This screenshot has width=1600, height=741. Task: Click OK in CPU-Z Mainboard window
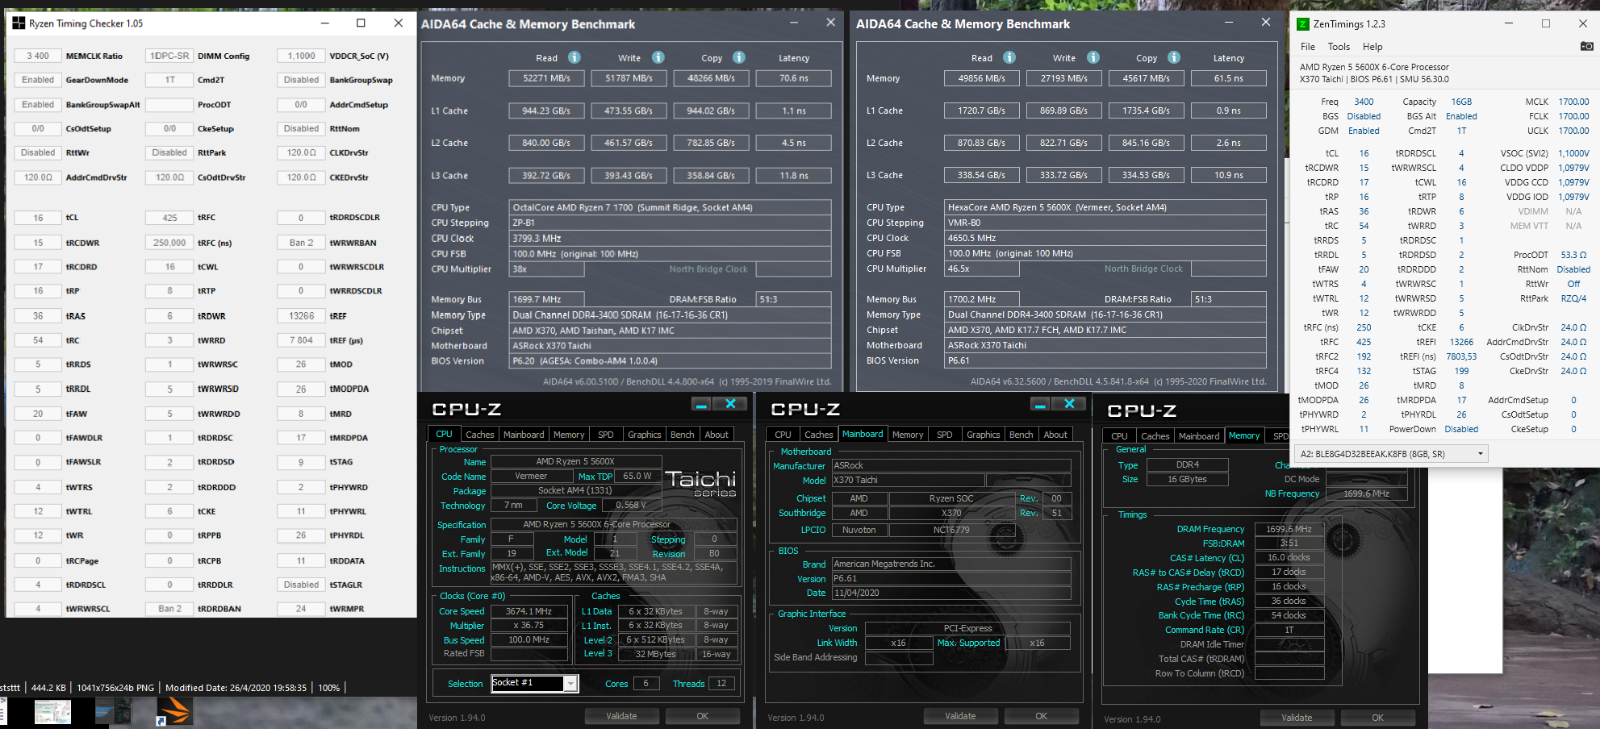(1041, 716)
